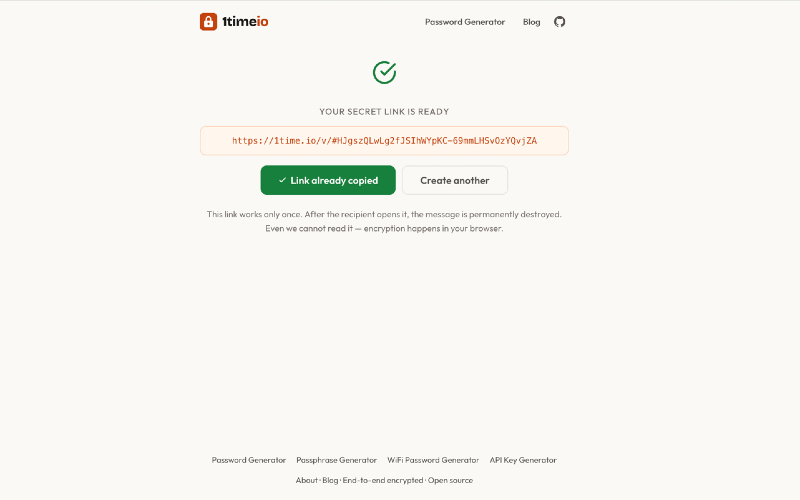Click the Create another button
800x500 pixels.
pos(455,181)
